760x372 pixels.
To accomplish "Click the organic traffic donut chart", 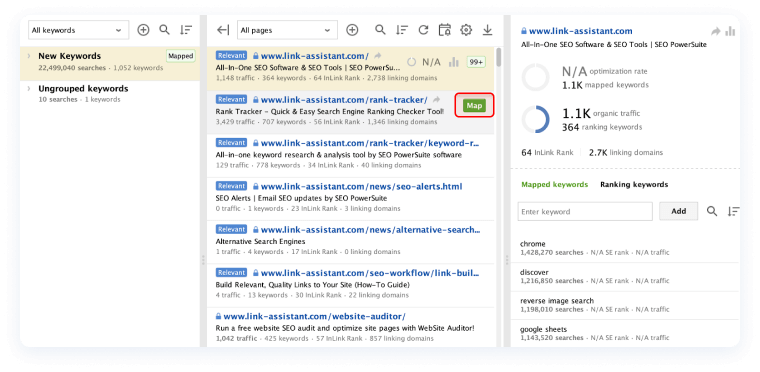I will point(536,120).
